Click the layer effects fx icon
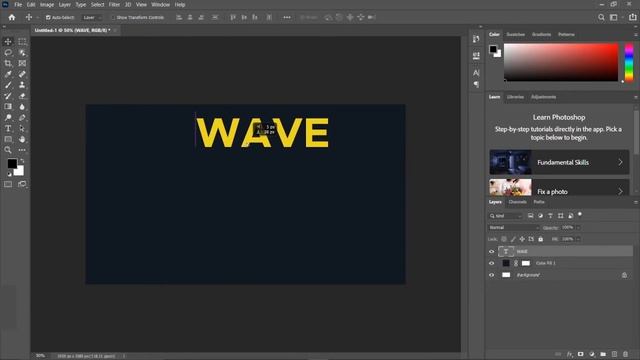This screenshot has width=640, height=360. coord(569,354)
